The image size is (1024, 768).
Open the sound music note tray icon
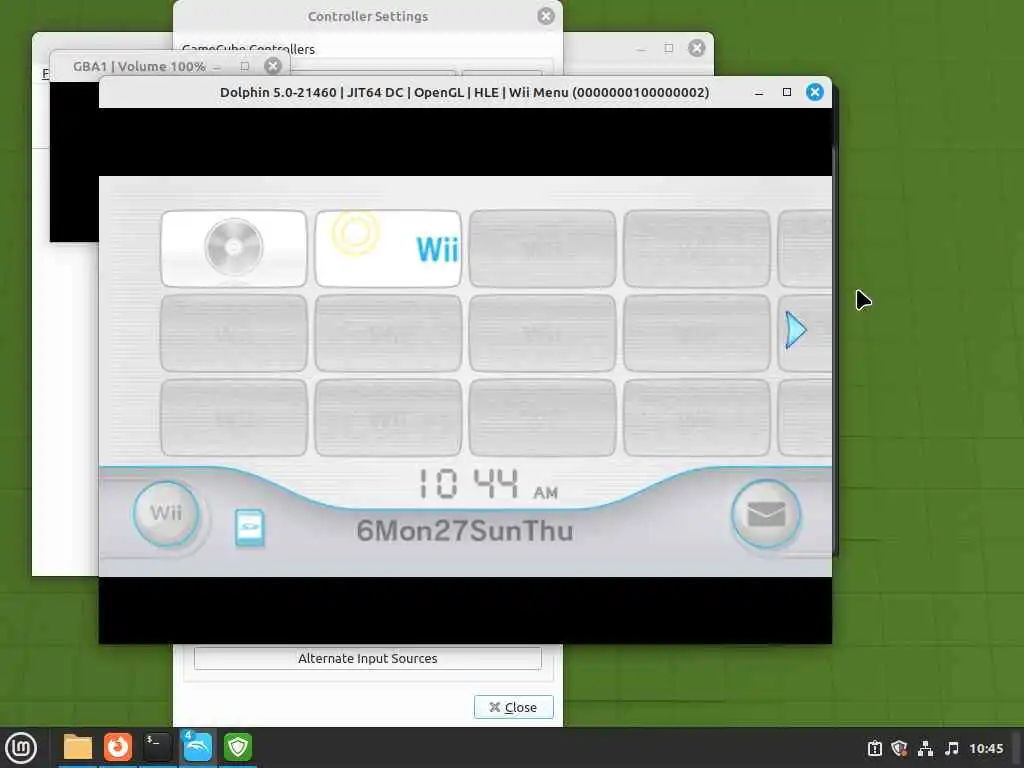pyautogui.click(x=952, y=748)
